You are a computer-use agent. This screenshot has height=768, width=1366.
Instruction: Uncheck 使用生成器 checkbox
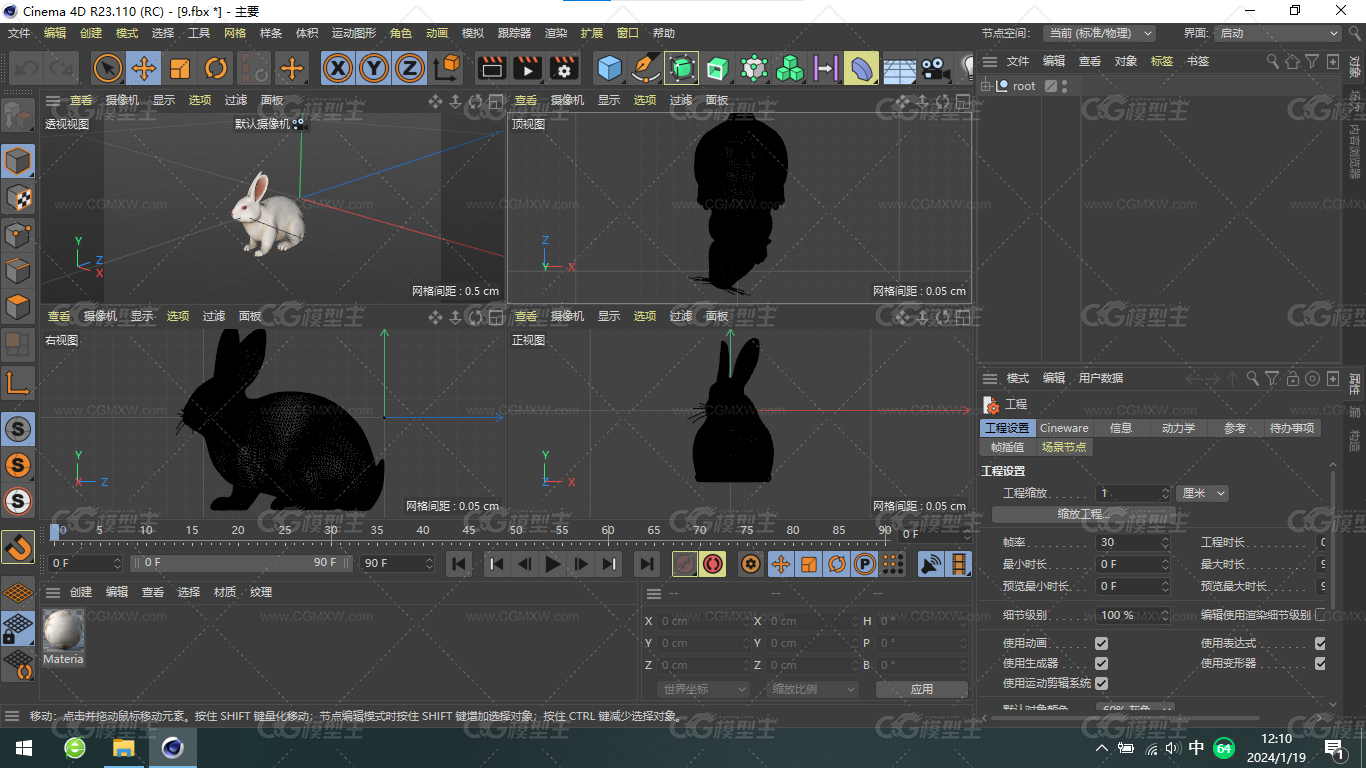click(1101, 663)
